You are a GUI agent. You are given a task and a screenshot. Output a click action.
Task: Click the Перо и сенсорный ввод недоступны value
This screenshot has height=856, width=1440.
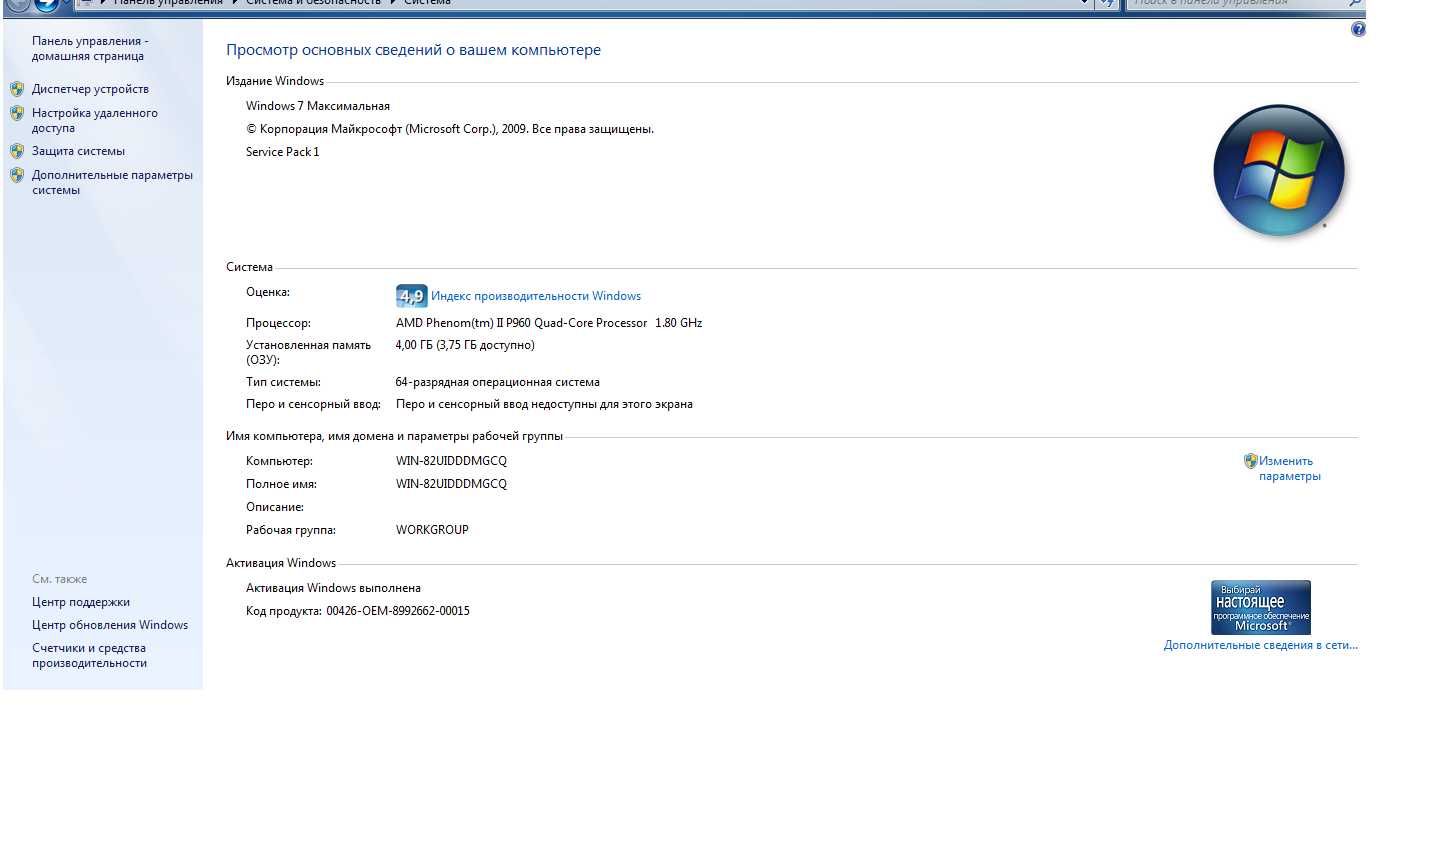[x=544, y=404]
